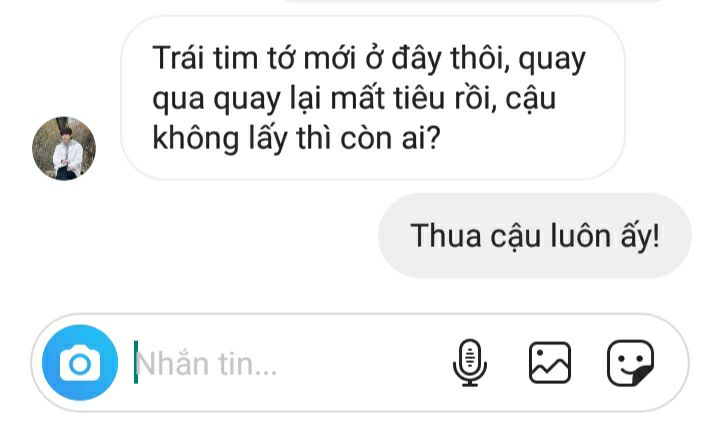Click the text 'không lấy thì còn ai?'

(x=296, y=138)
